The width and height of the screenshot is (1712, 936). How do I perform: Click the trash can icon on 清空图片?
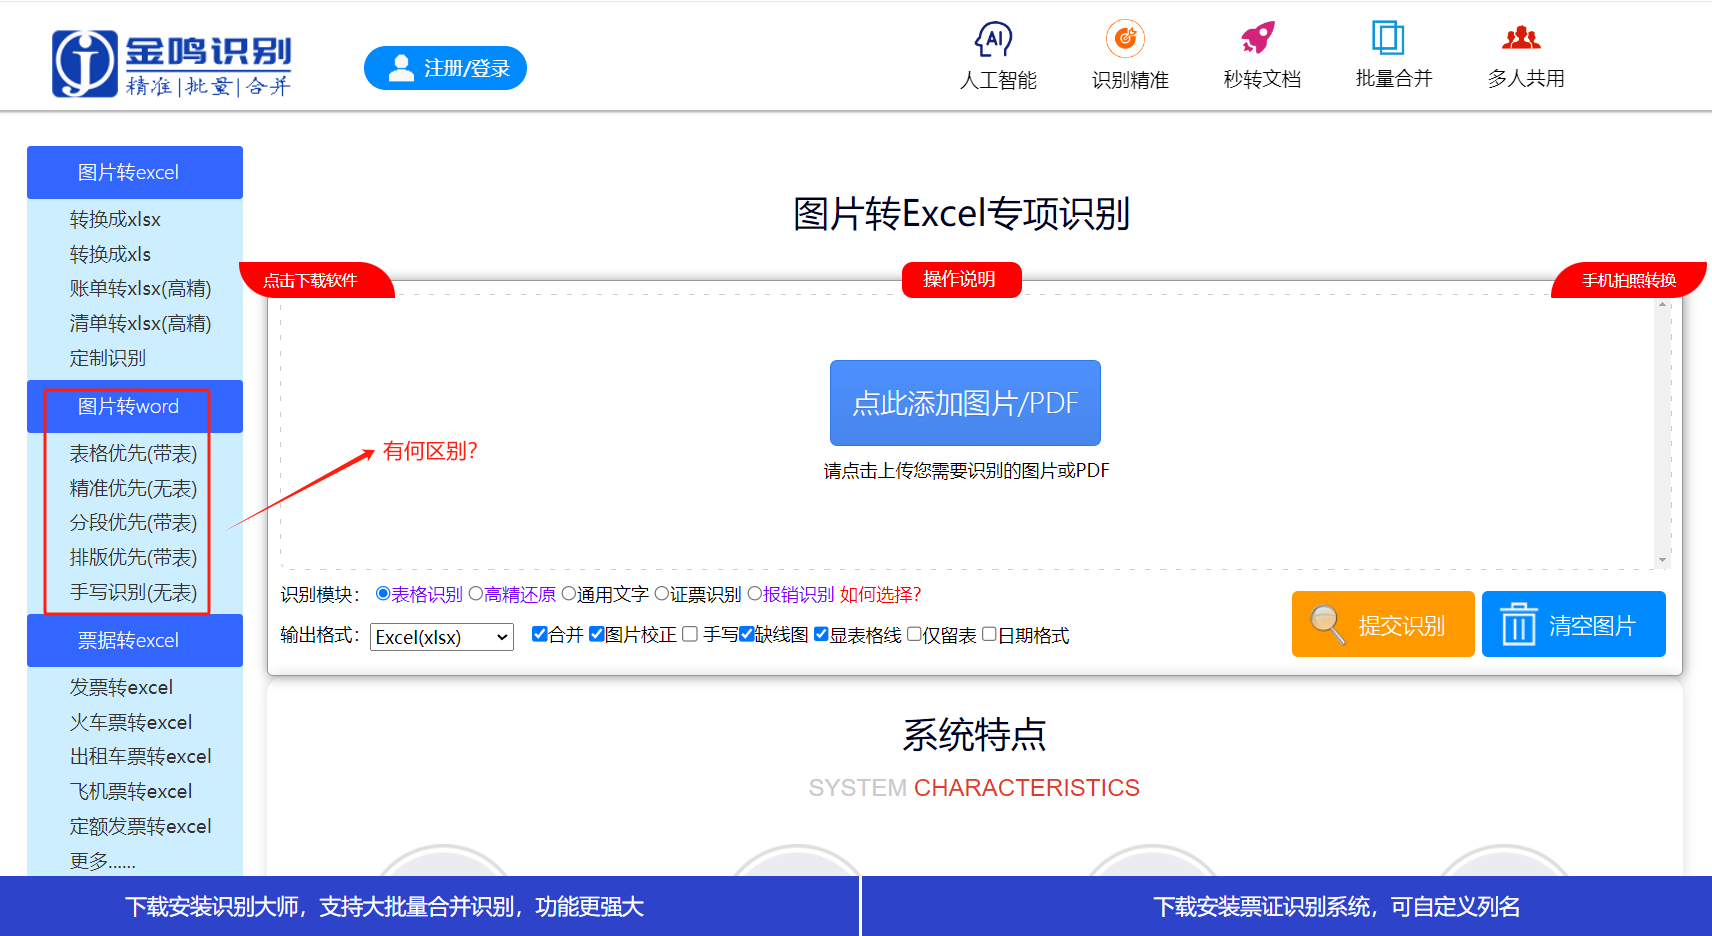point(1518,624)
